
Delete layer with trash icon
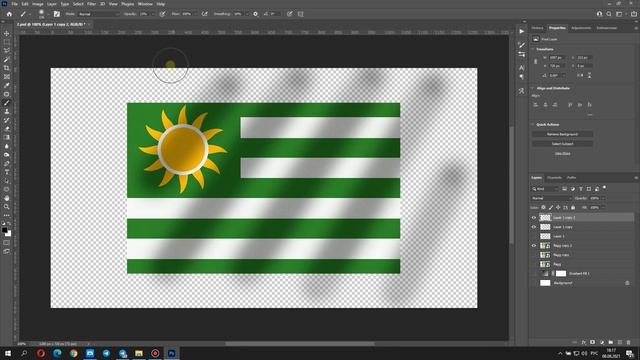coord(629,342)
